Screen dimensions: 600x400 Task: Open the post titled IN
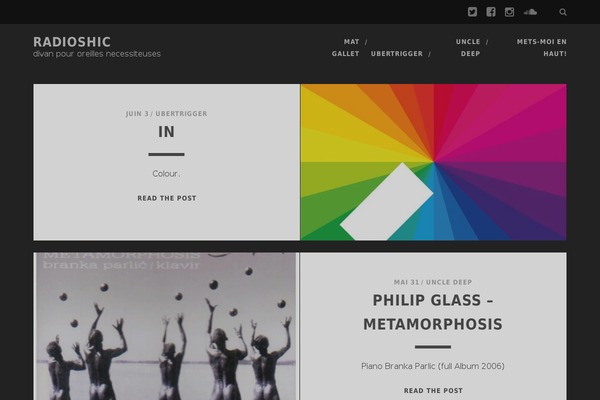coord(166,132)
